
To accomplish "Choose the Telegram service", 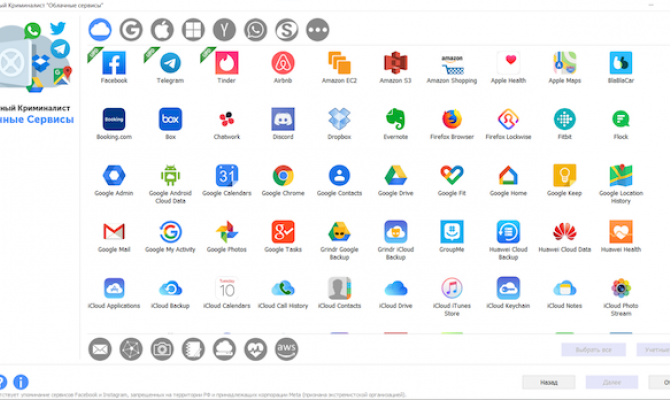I will pos(170,63).
